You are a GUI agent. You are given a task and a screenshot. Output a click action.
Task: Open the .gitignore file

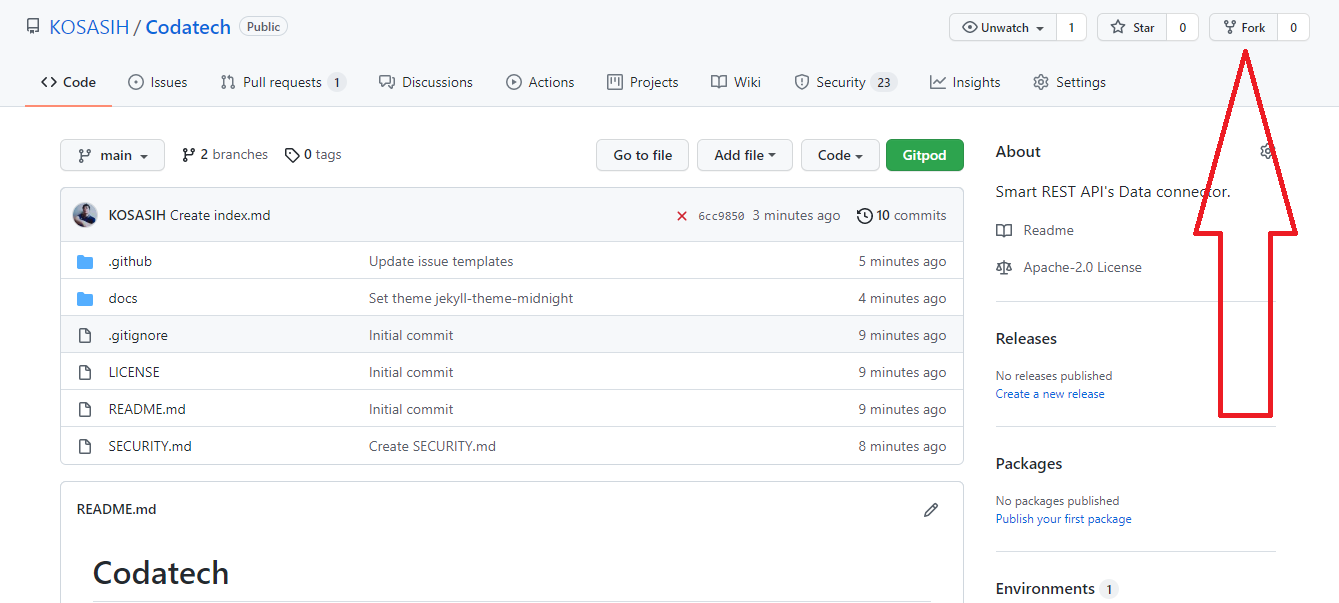tap(138, 335)
